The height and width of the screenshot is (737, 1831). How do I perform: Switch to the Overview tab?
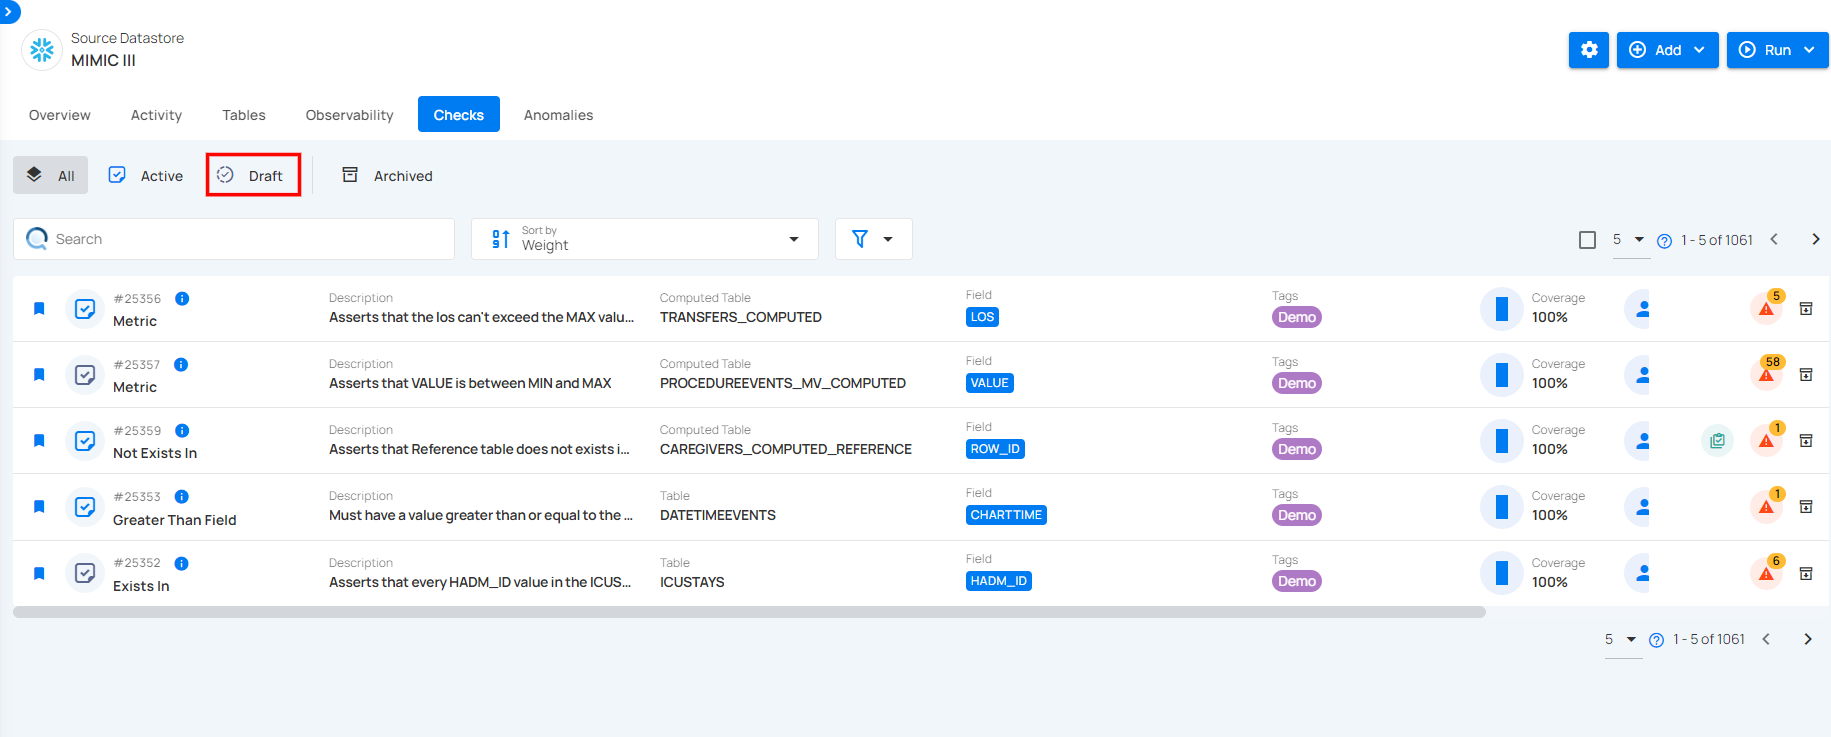(x=60, y=115)
